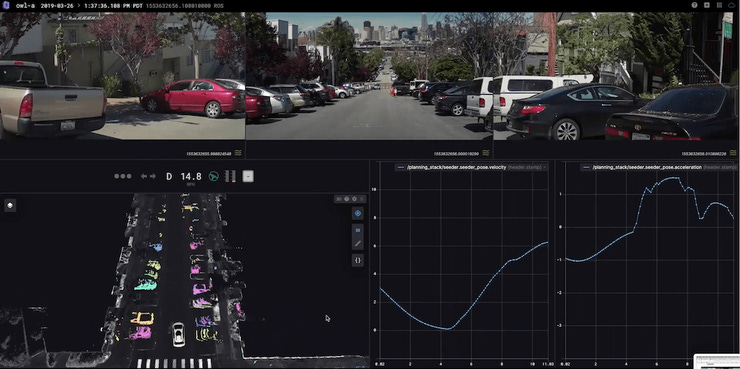
Task: Open the left camera panel's yellow settings icon
Action: click(x=238, y=153)
